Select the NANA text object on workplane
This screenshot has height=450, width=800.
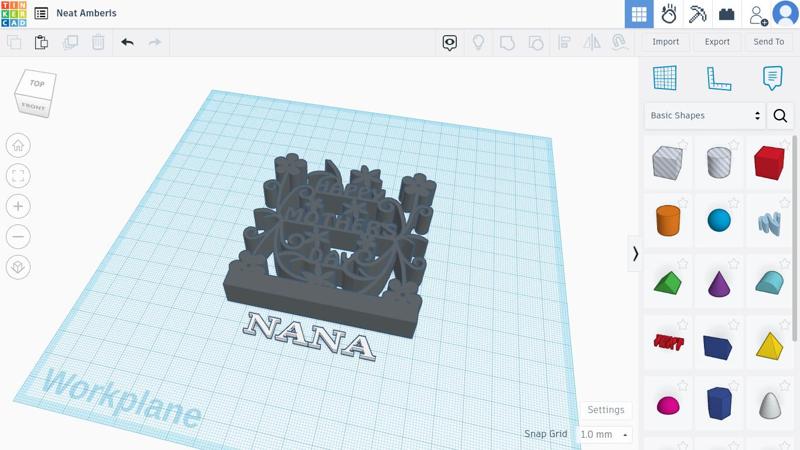(x=310, y=336)
